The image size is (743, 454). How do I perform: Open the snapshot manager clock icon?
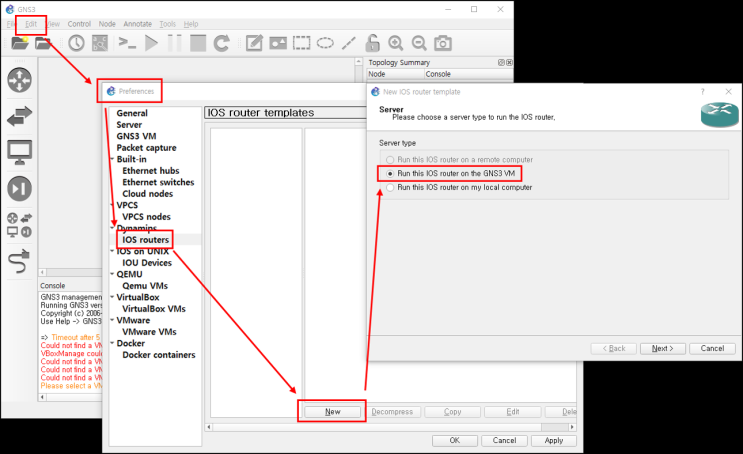click(76, 43)
